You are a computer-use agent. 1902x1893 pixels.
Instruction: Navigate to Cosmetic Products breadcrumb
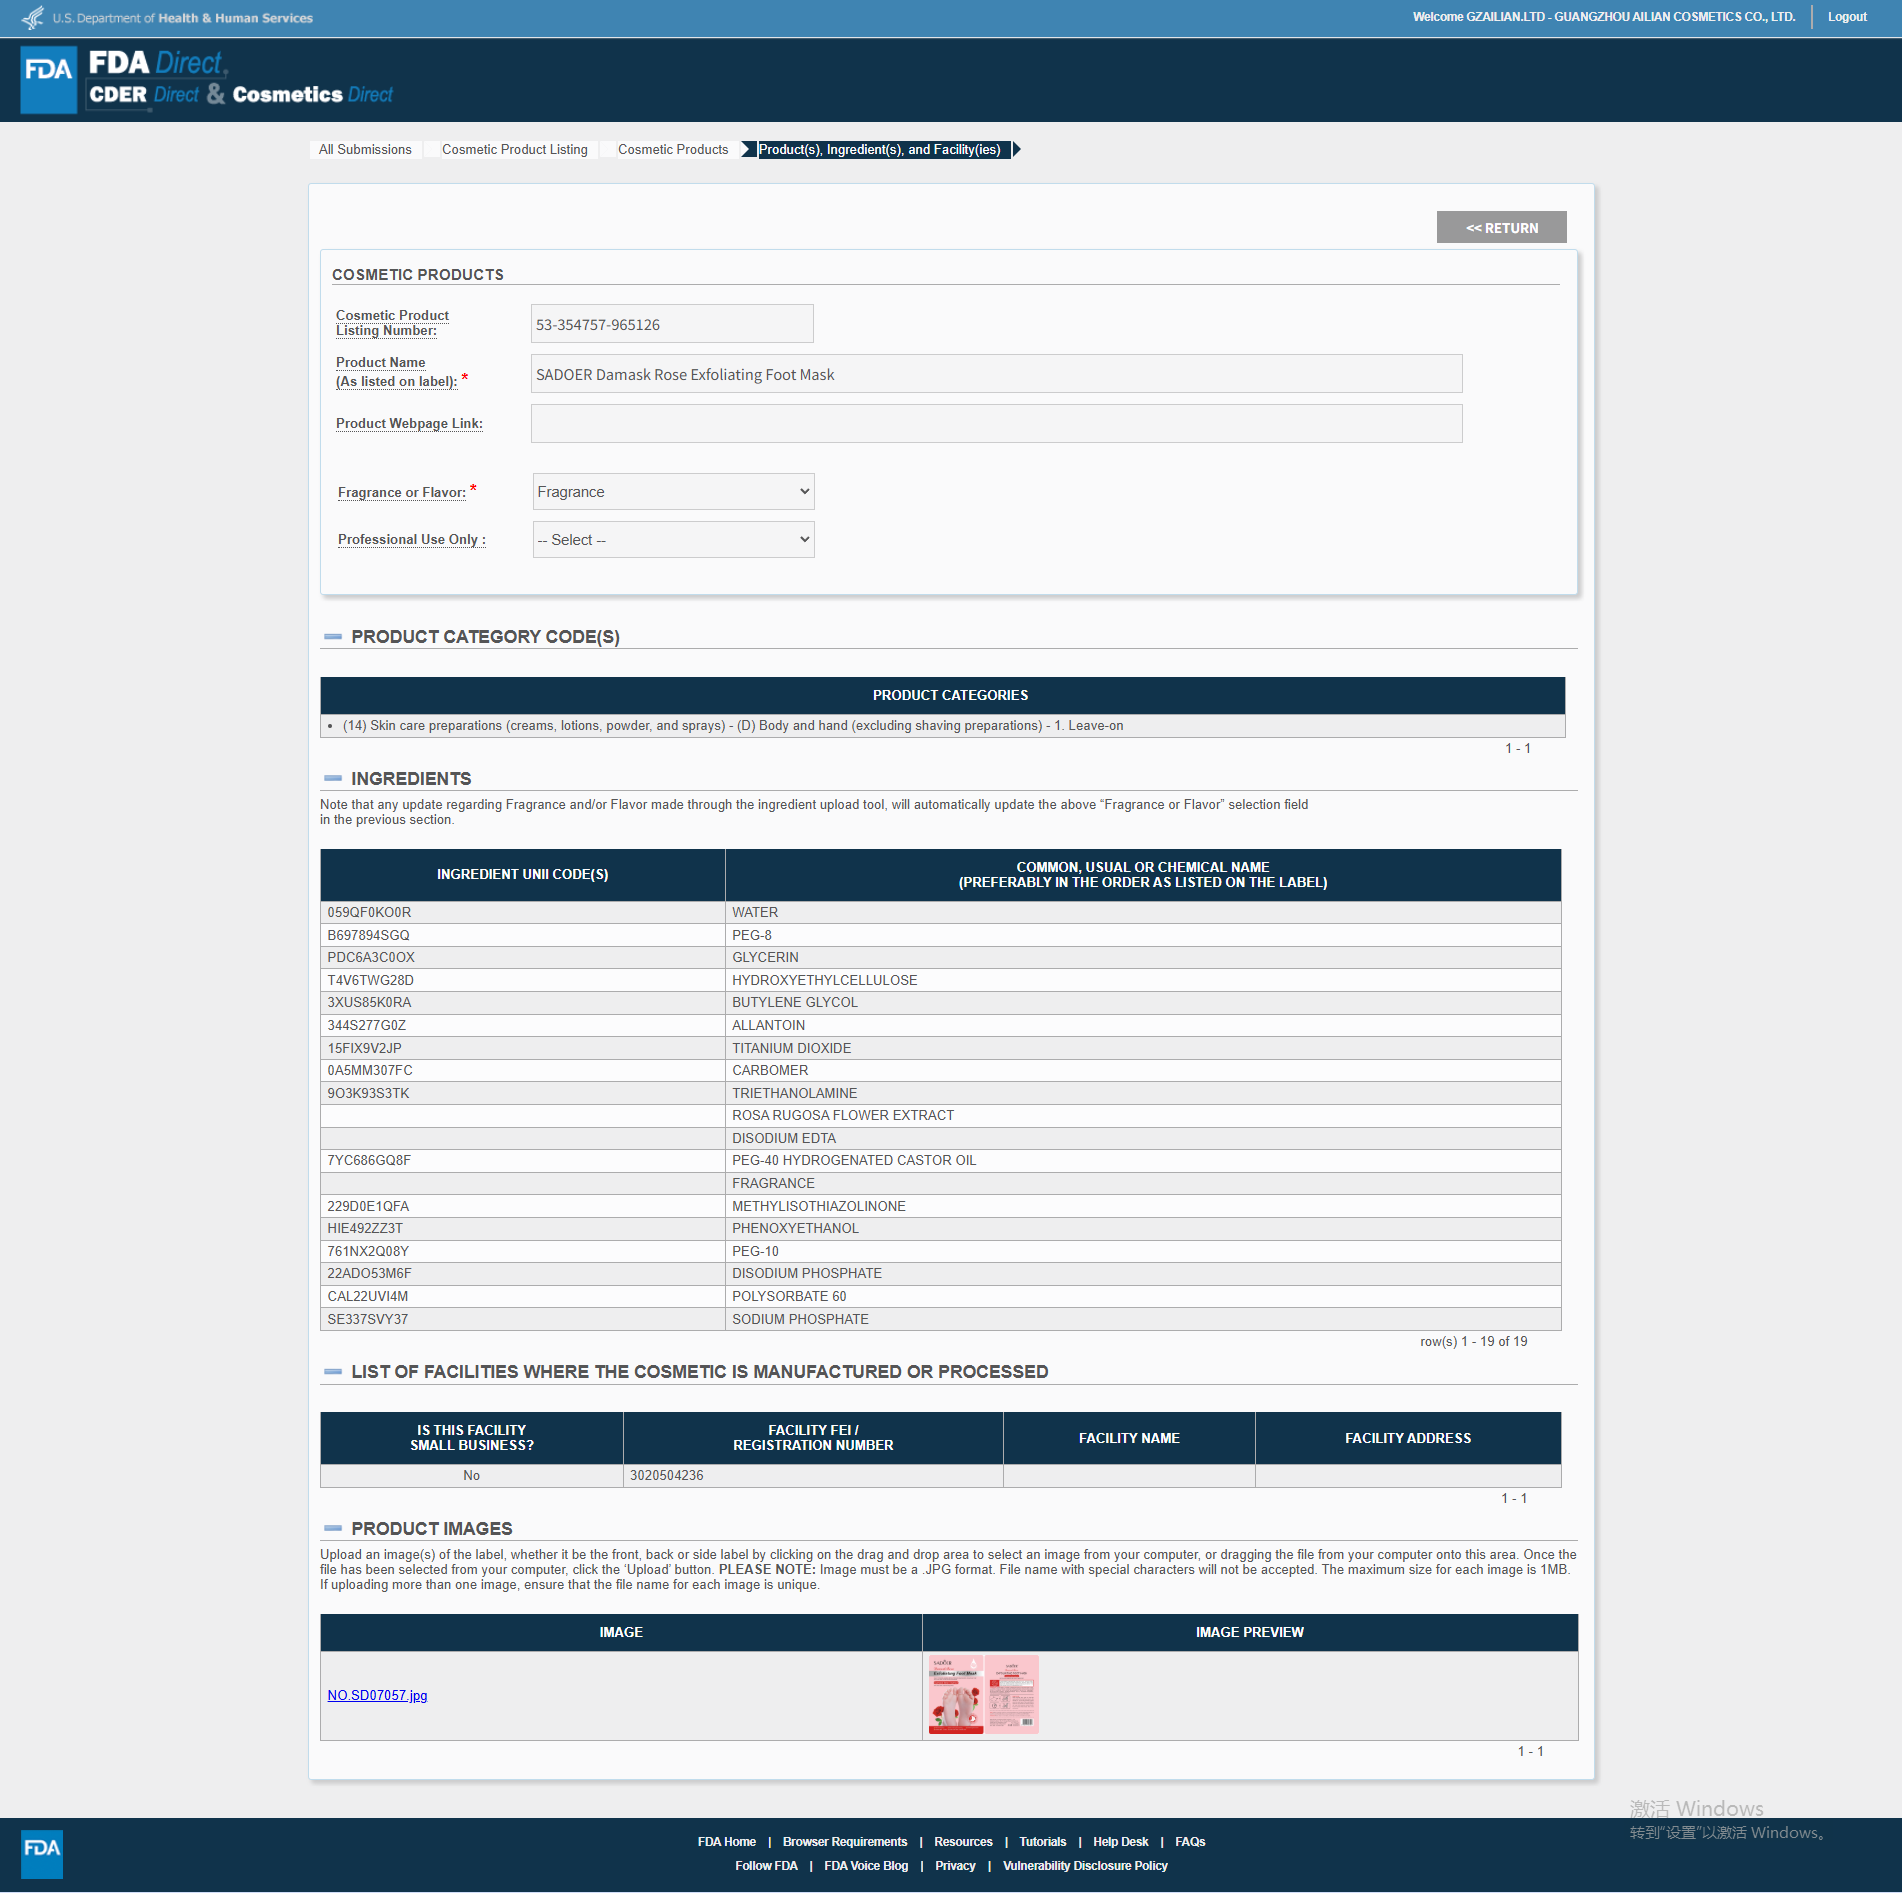coord(672,150)
